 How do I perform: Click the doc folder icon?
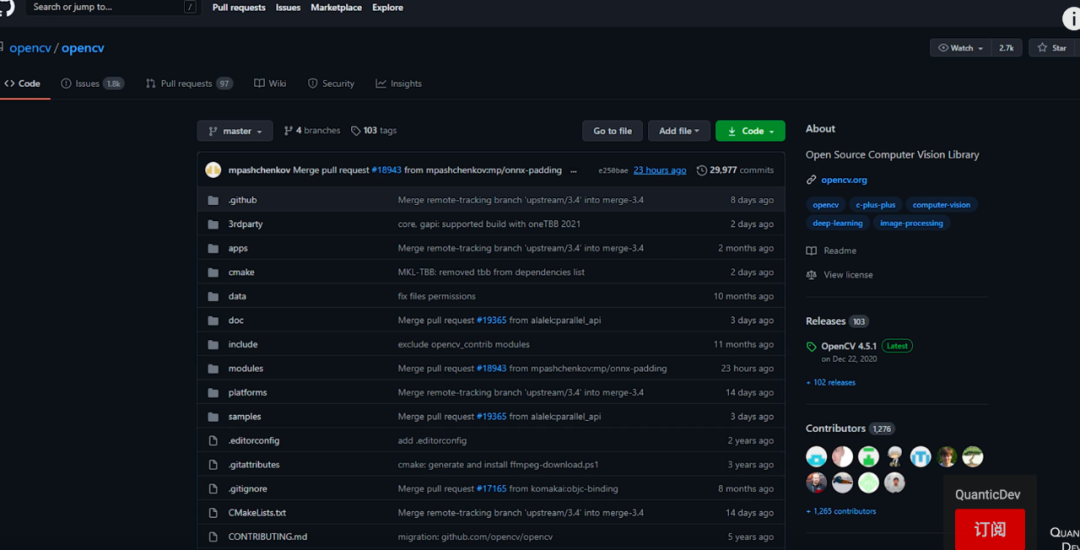[213, 320]
